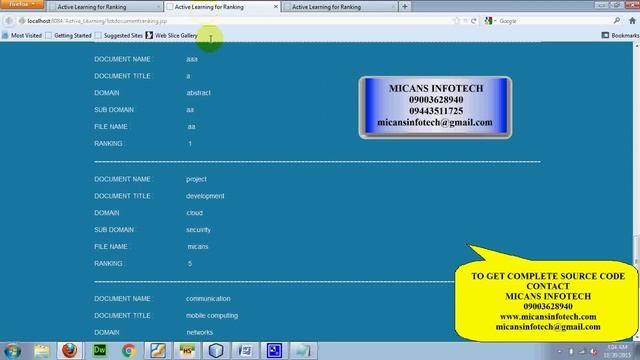
Task: Select the document title 'mobile computing'
Action: [x=212, y=316]
